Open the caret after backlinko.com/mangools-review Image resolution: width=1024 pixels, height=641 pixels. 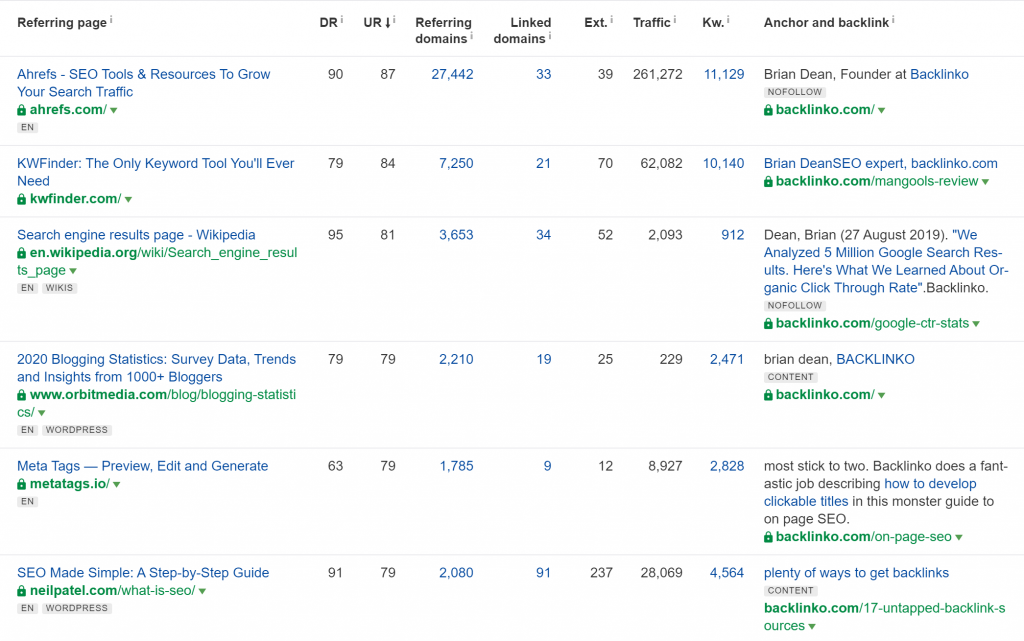[x=985, y=182]
